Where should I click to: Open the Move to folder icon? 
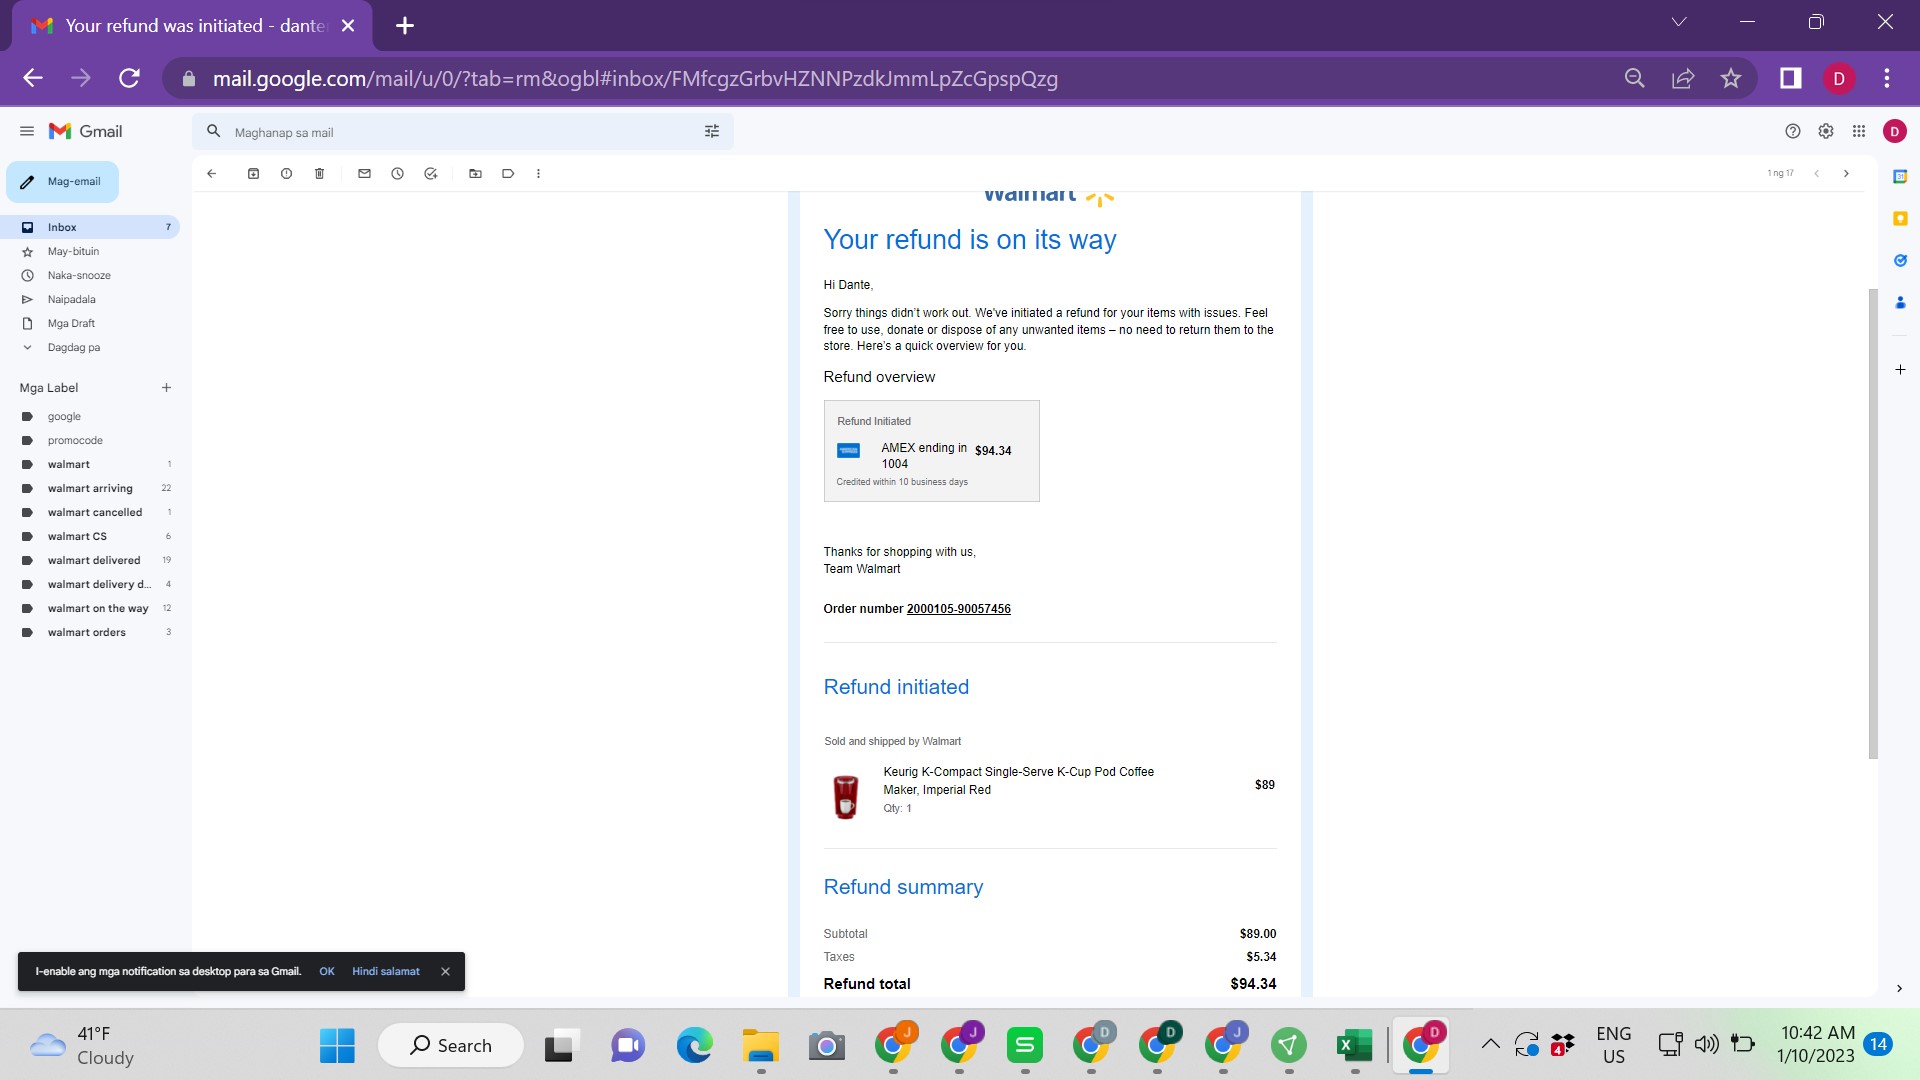[475, 174]
